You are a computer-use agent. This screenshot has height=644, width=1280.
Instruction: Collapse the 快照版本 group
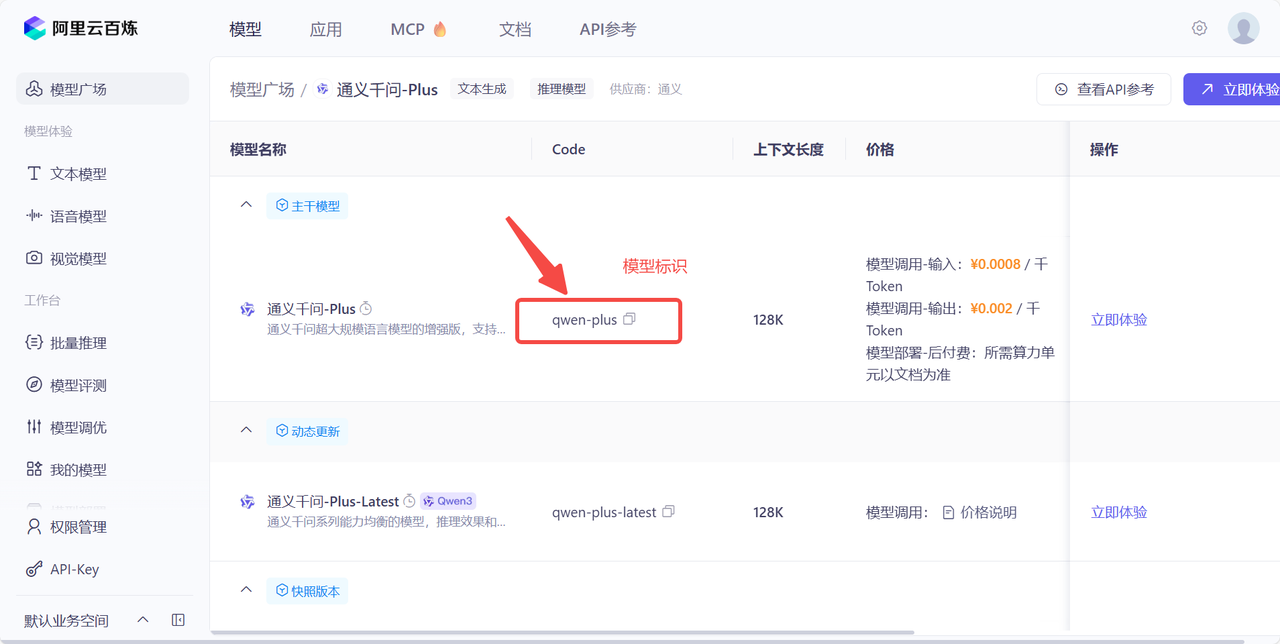[246, 590]
